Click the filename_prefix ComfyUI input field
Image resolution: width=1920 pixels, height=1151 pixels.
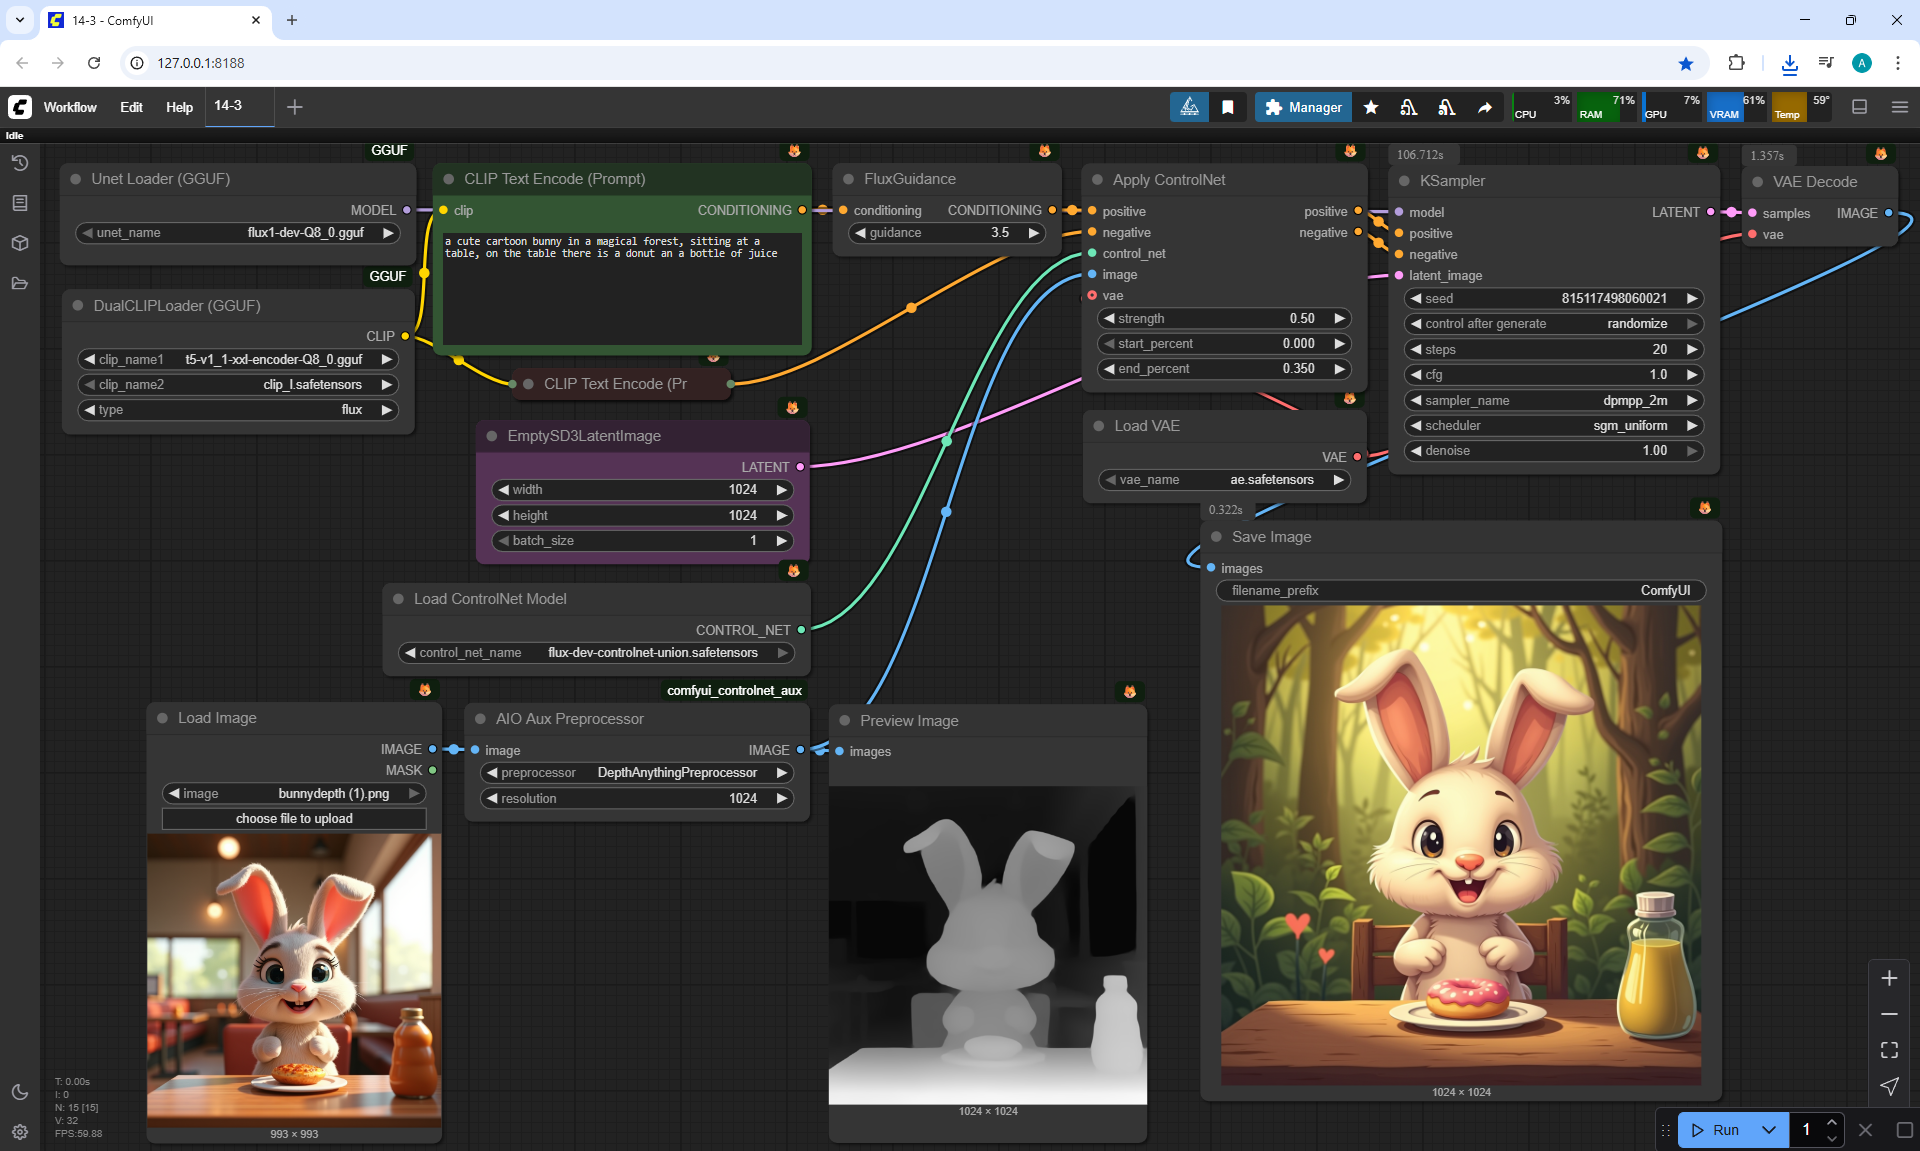click(1460, 591)
